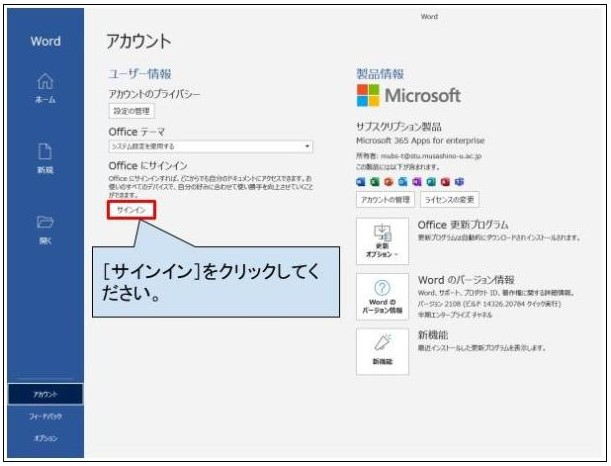Click the Outlook app icon
The width and height of the screenshot is (611, 466).
403,182
